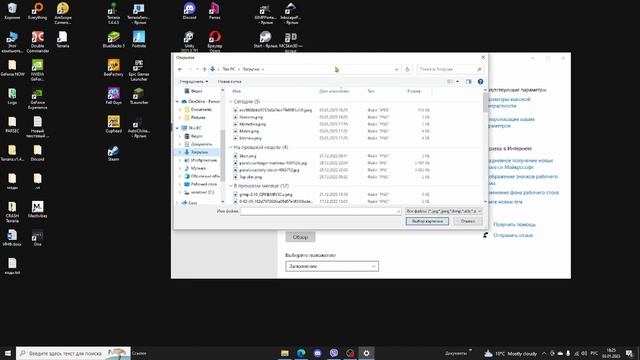
Task: Select Загрузки in the navigation tree
Action: [199, 152]
